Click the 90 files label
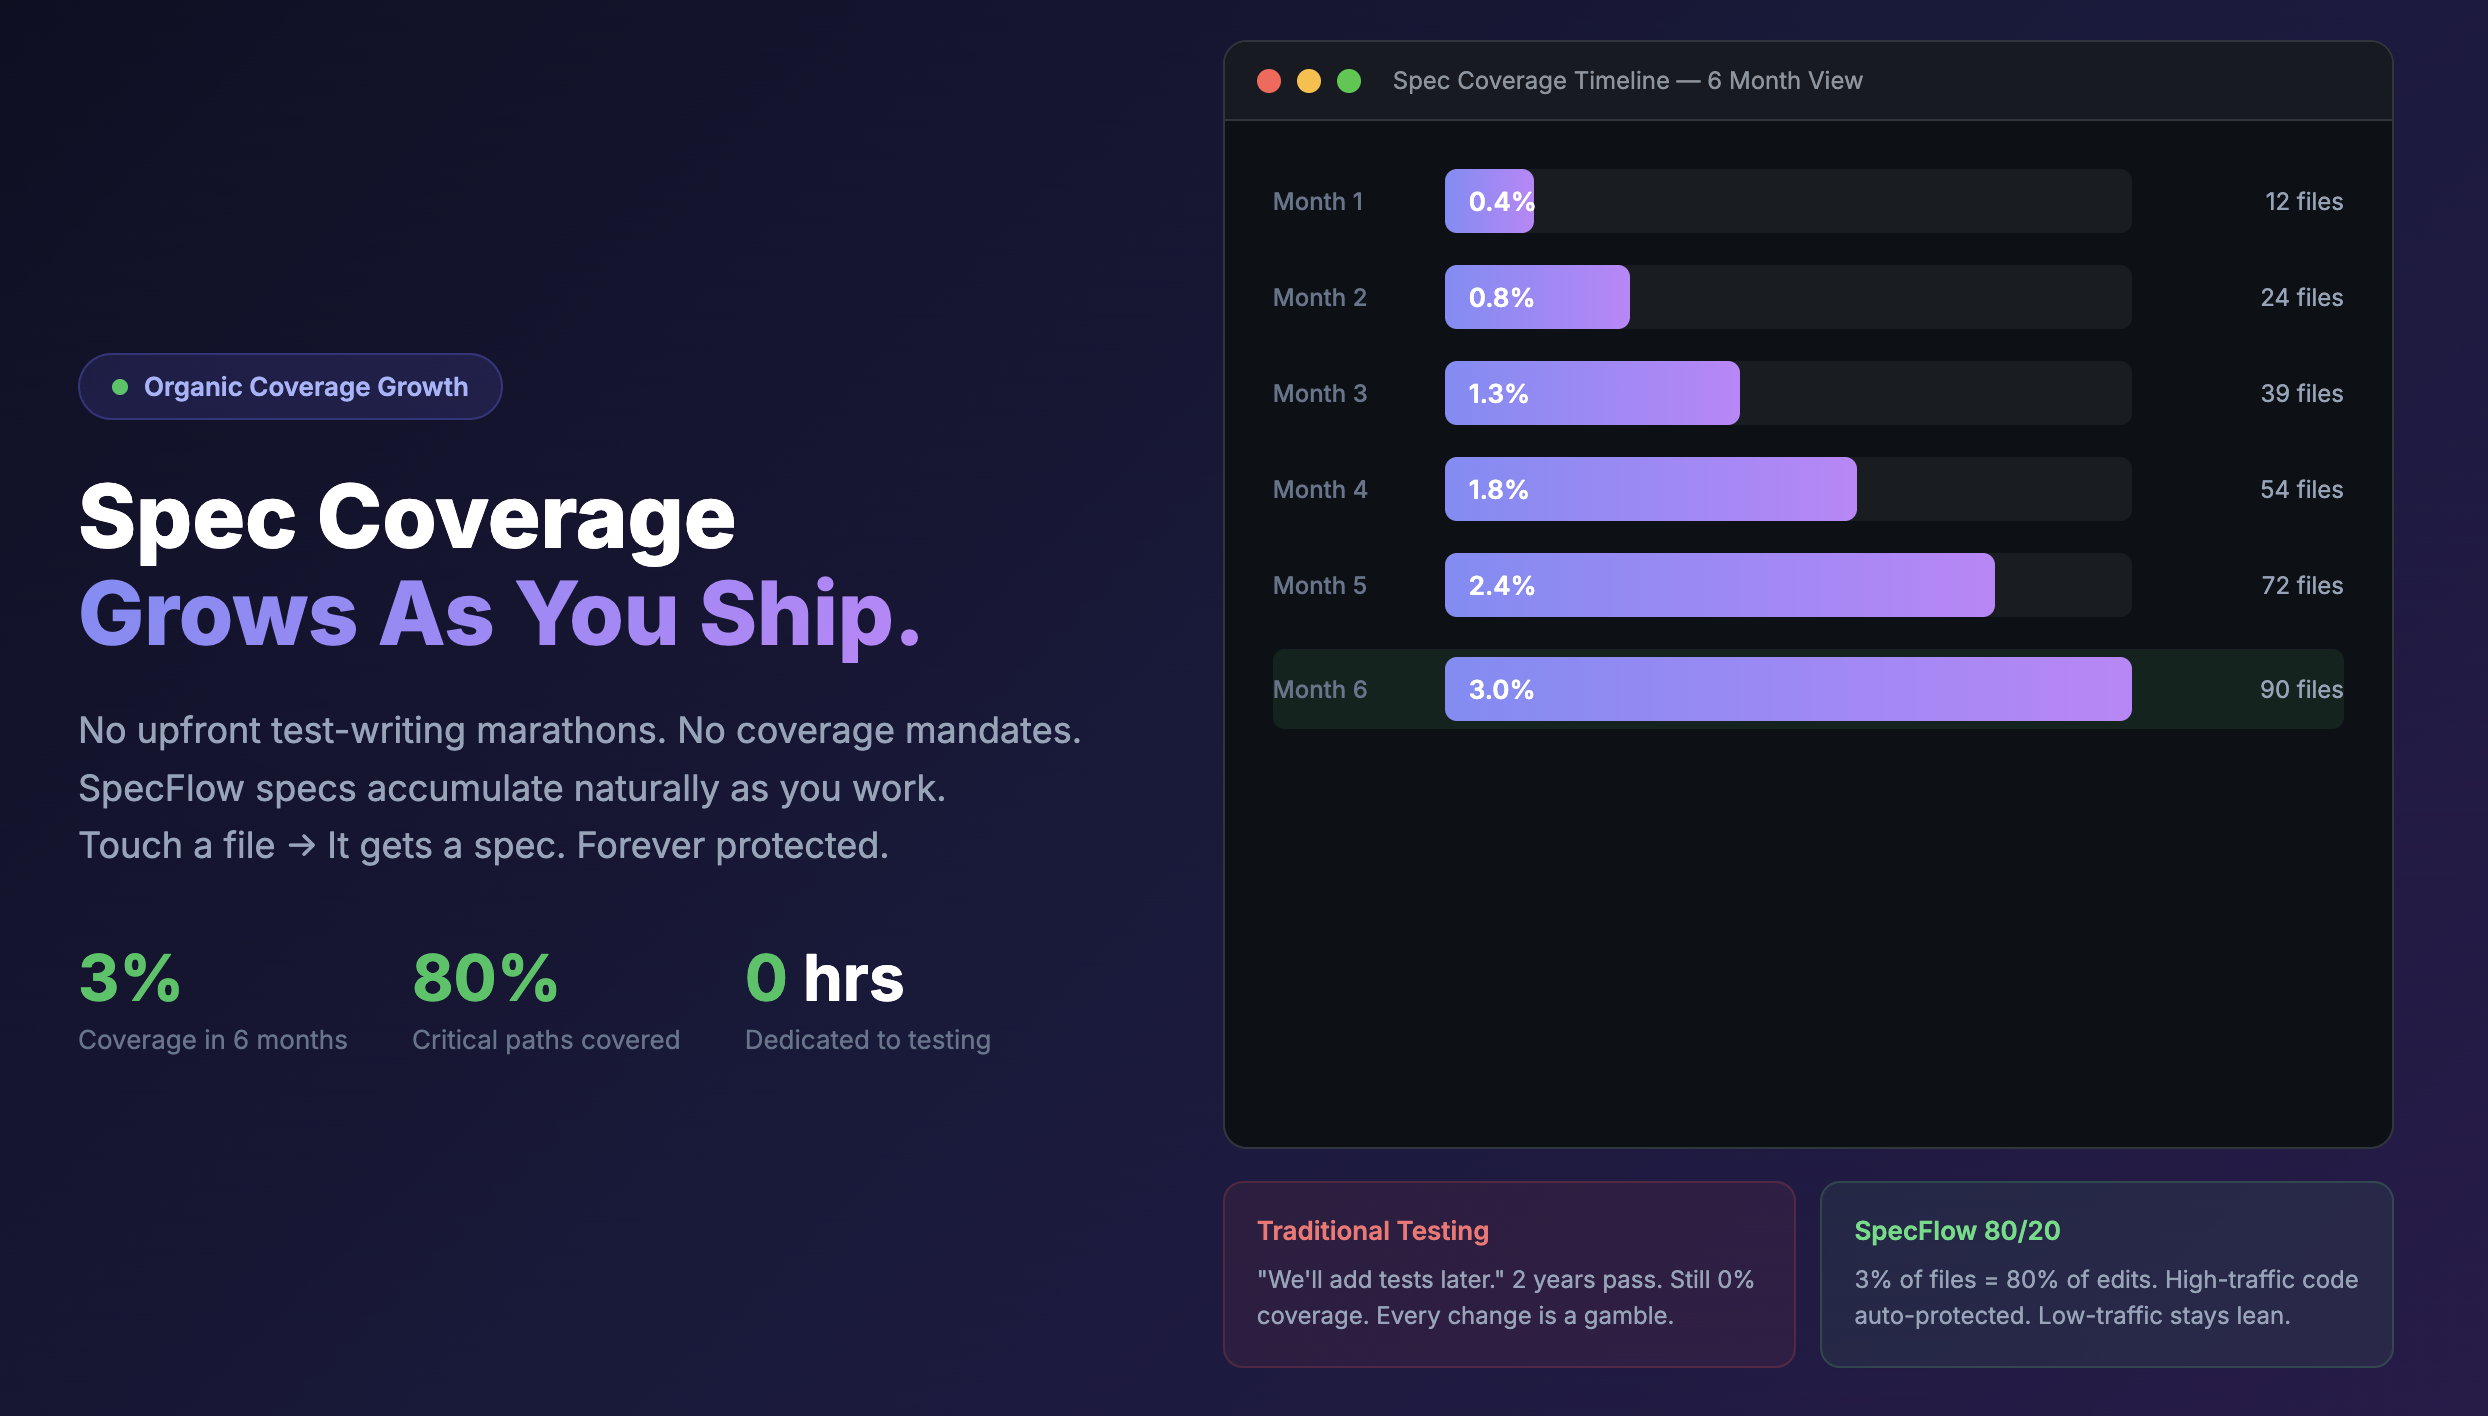The image size is (2488, 1416). (x=2301, y=689)
